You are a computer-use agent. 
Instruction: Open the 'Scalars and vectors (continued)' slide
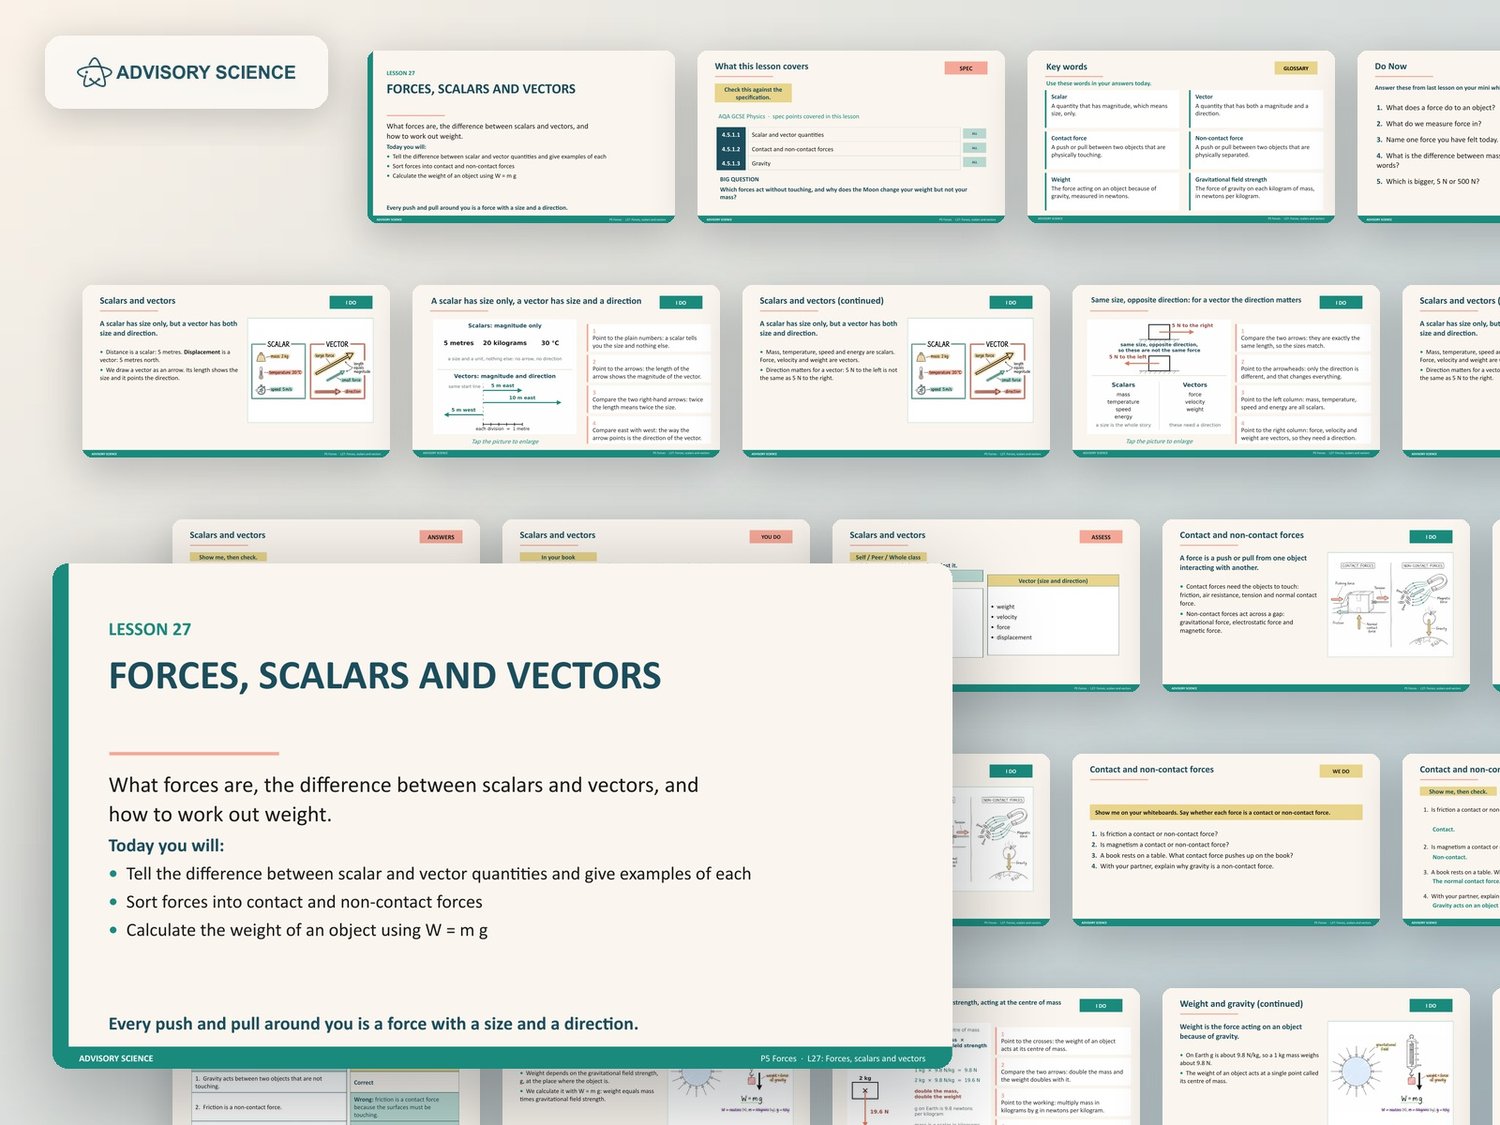click(x=896, y=371)
